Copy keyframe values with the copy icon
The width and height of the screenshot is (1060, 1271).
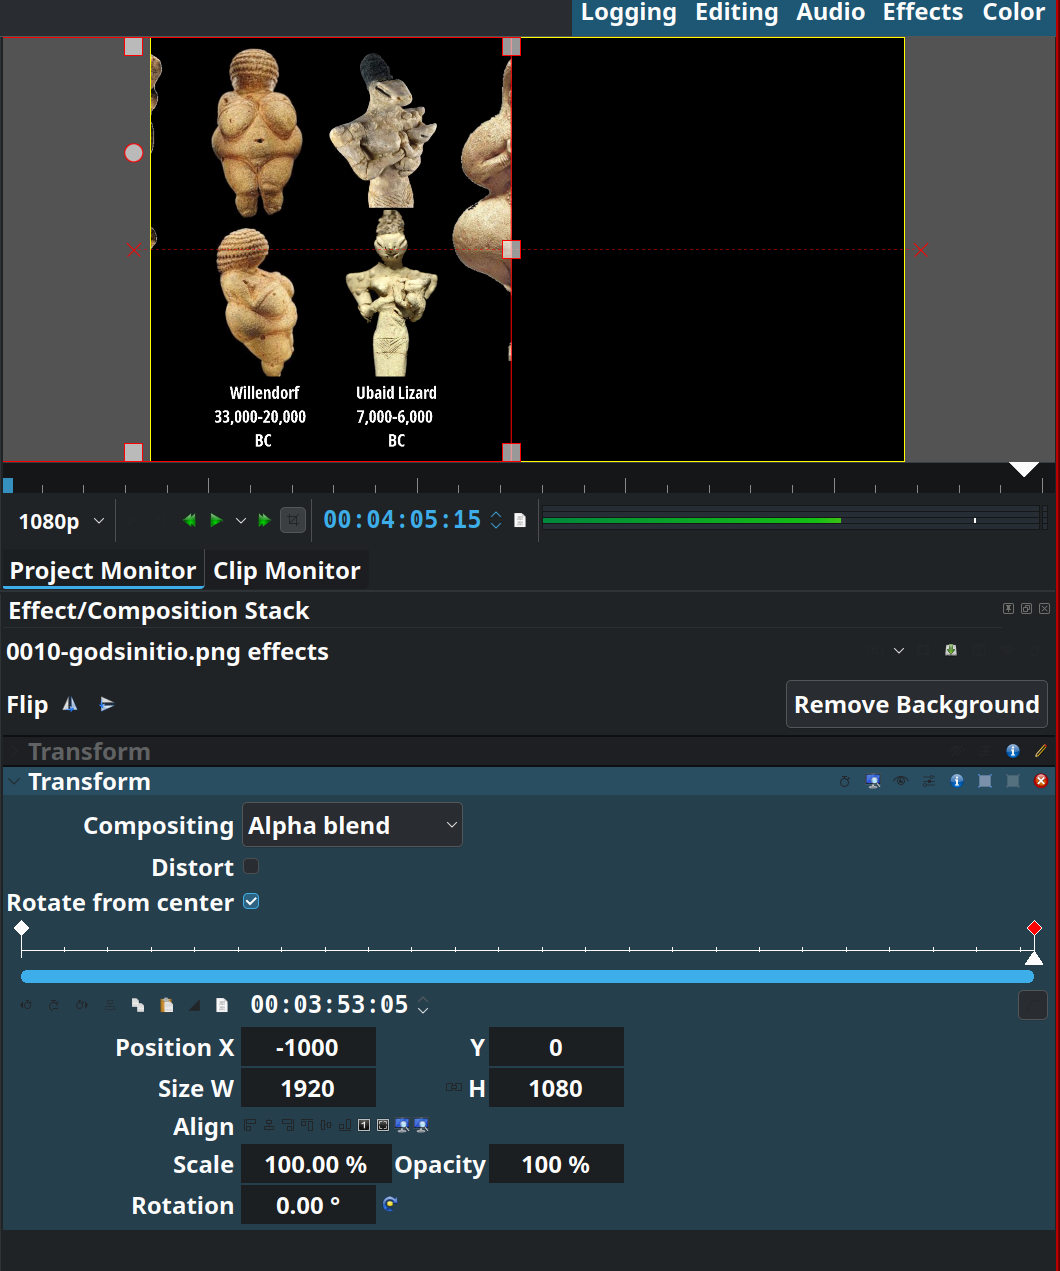138,1005
